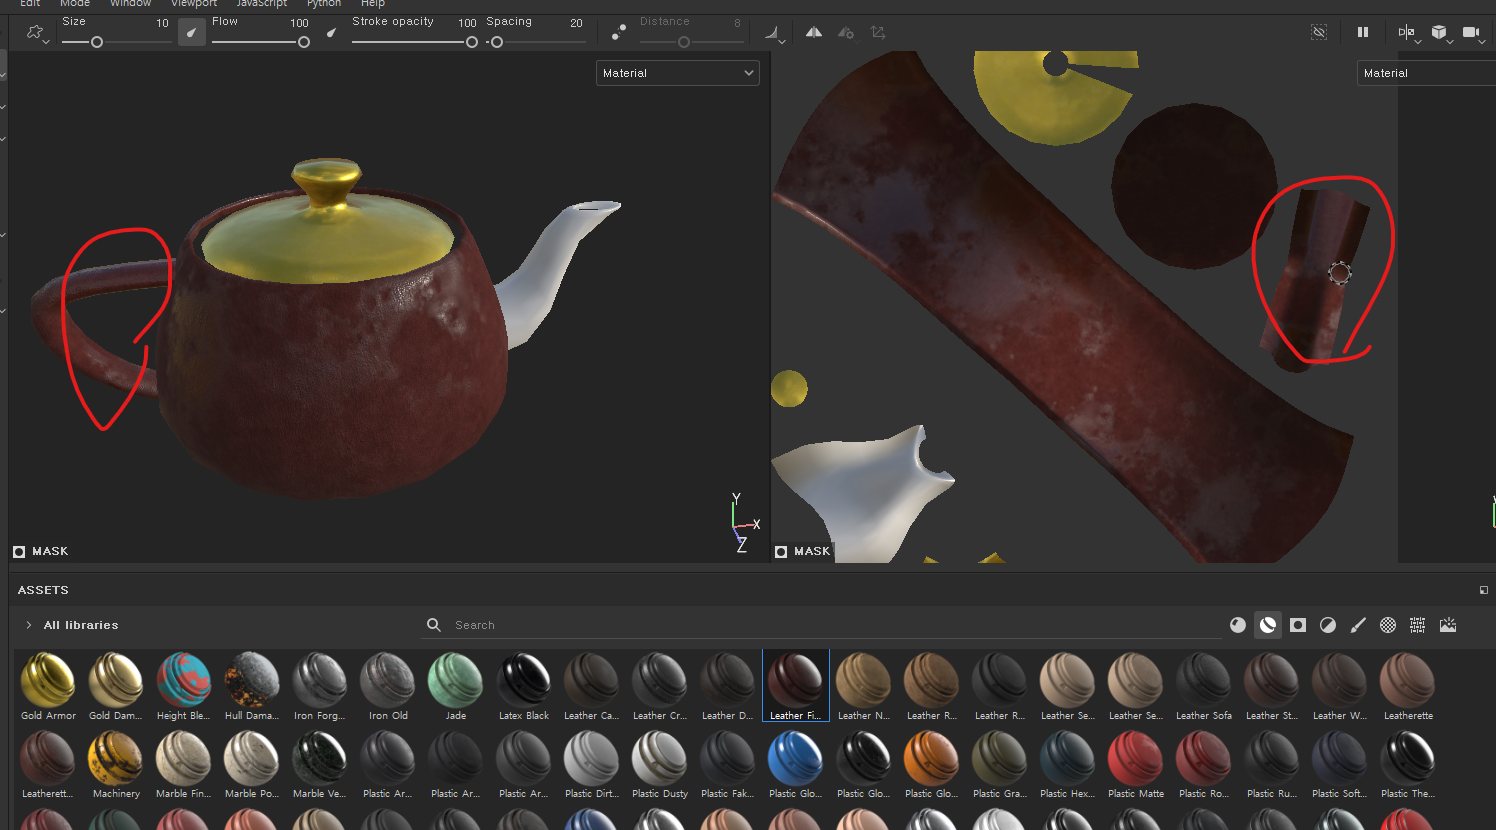Screen dimensions: 1496x830
Task: Select the Latex Black smart material
Action: [524, 686]
